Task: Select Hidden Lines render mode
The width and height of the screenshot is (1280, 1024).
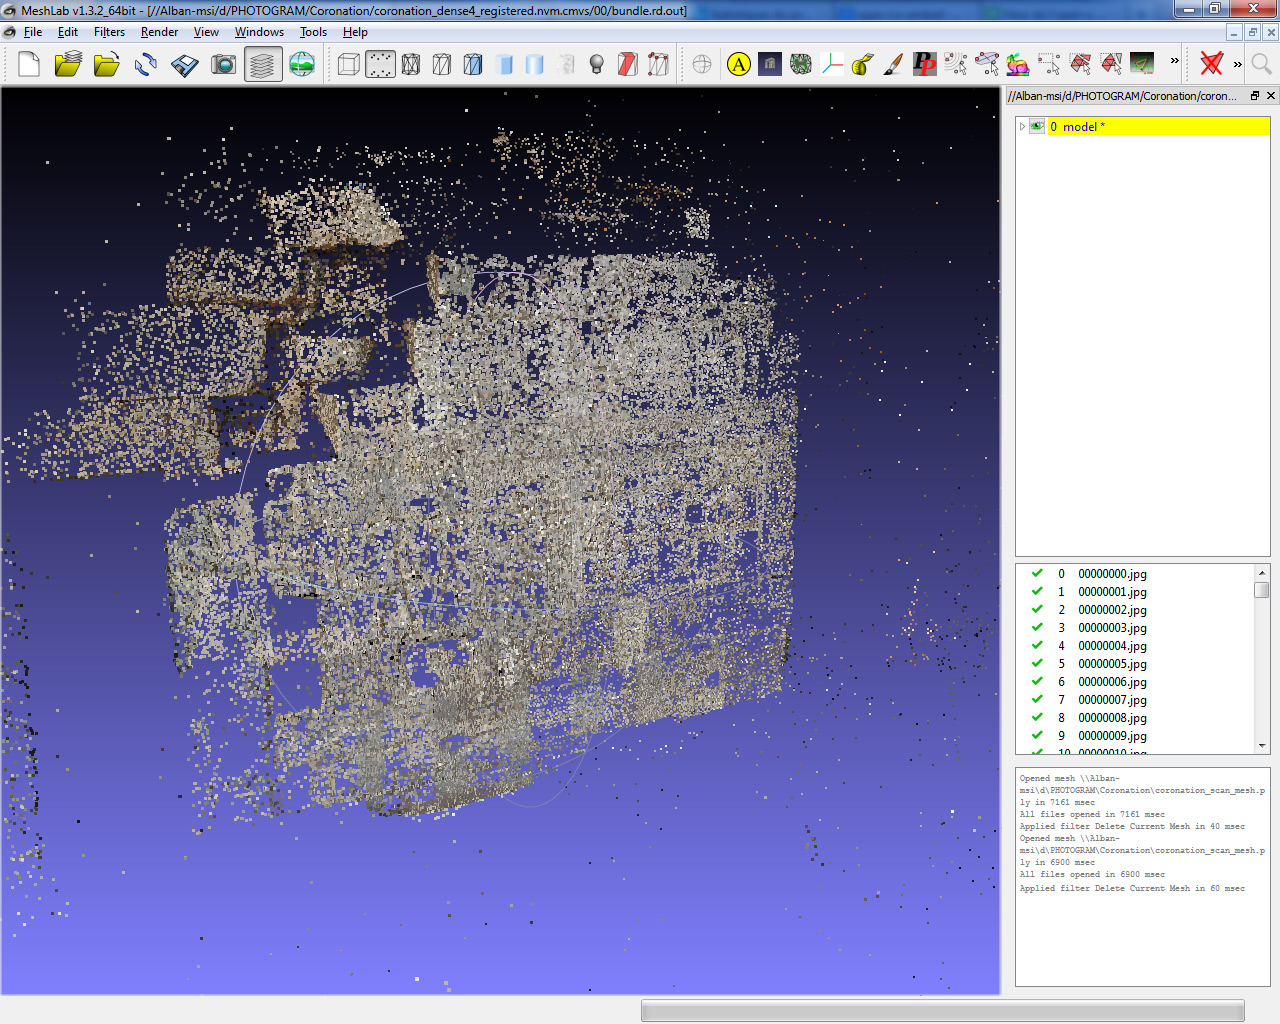Action: tap(442, 65)
